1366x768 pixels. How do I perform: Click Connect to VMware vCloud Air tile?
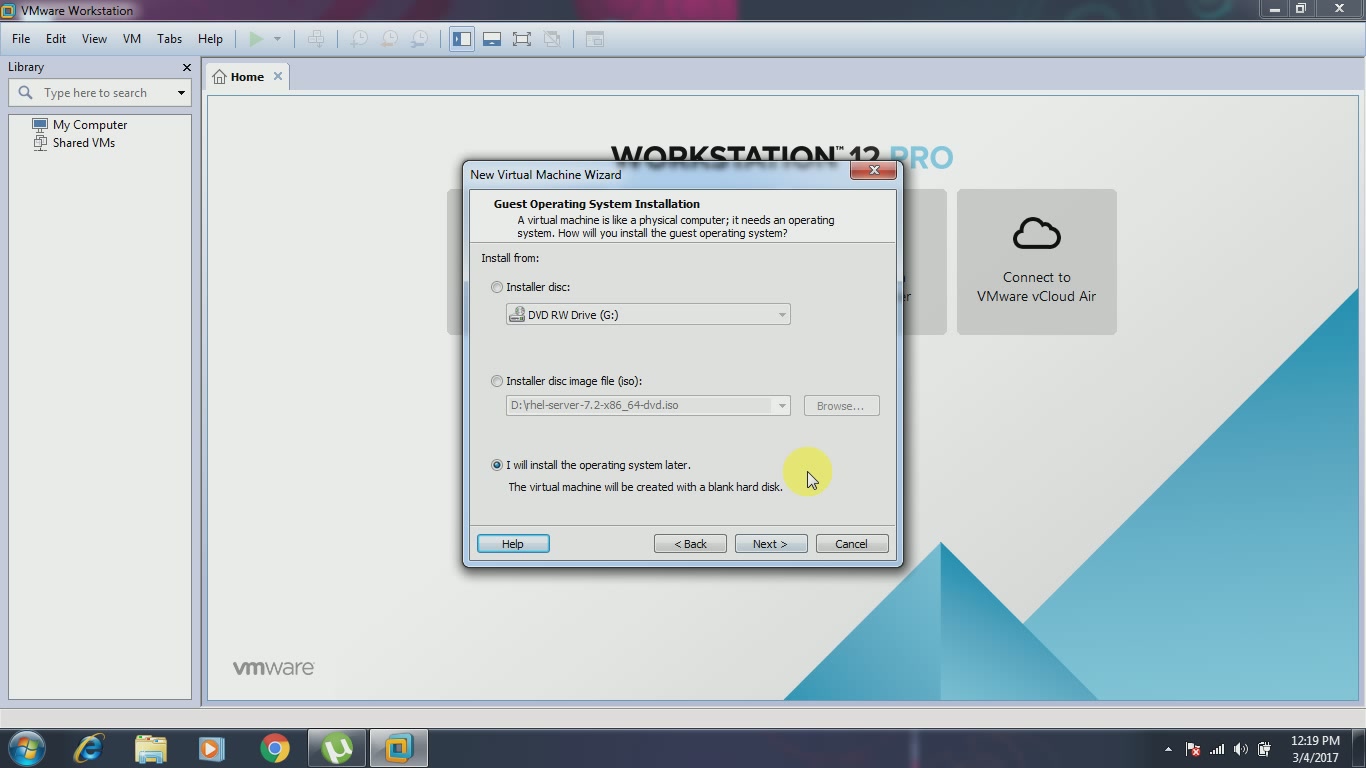tap(1037, 262)
